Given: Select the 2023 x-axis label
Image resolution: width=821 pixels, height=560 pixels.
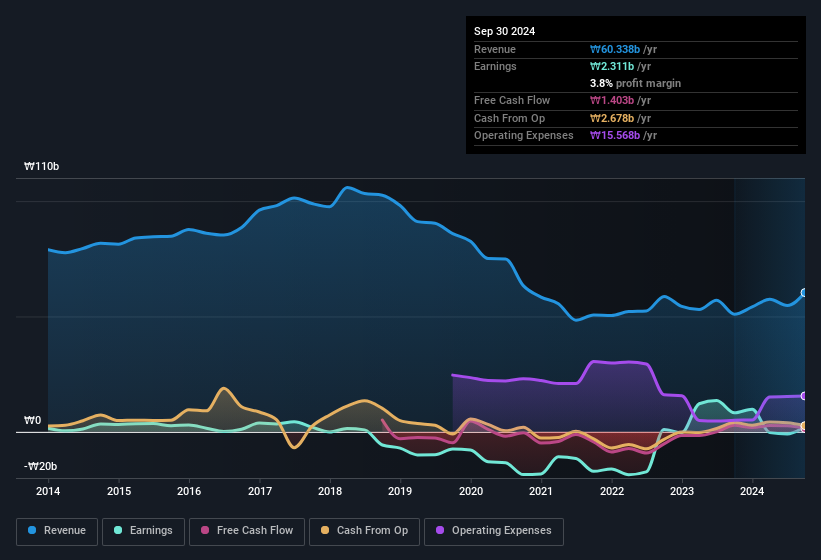Looking at the screenshot, I should click(x=682, y=491).
